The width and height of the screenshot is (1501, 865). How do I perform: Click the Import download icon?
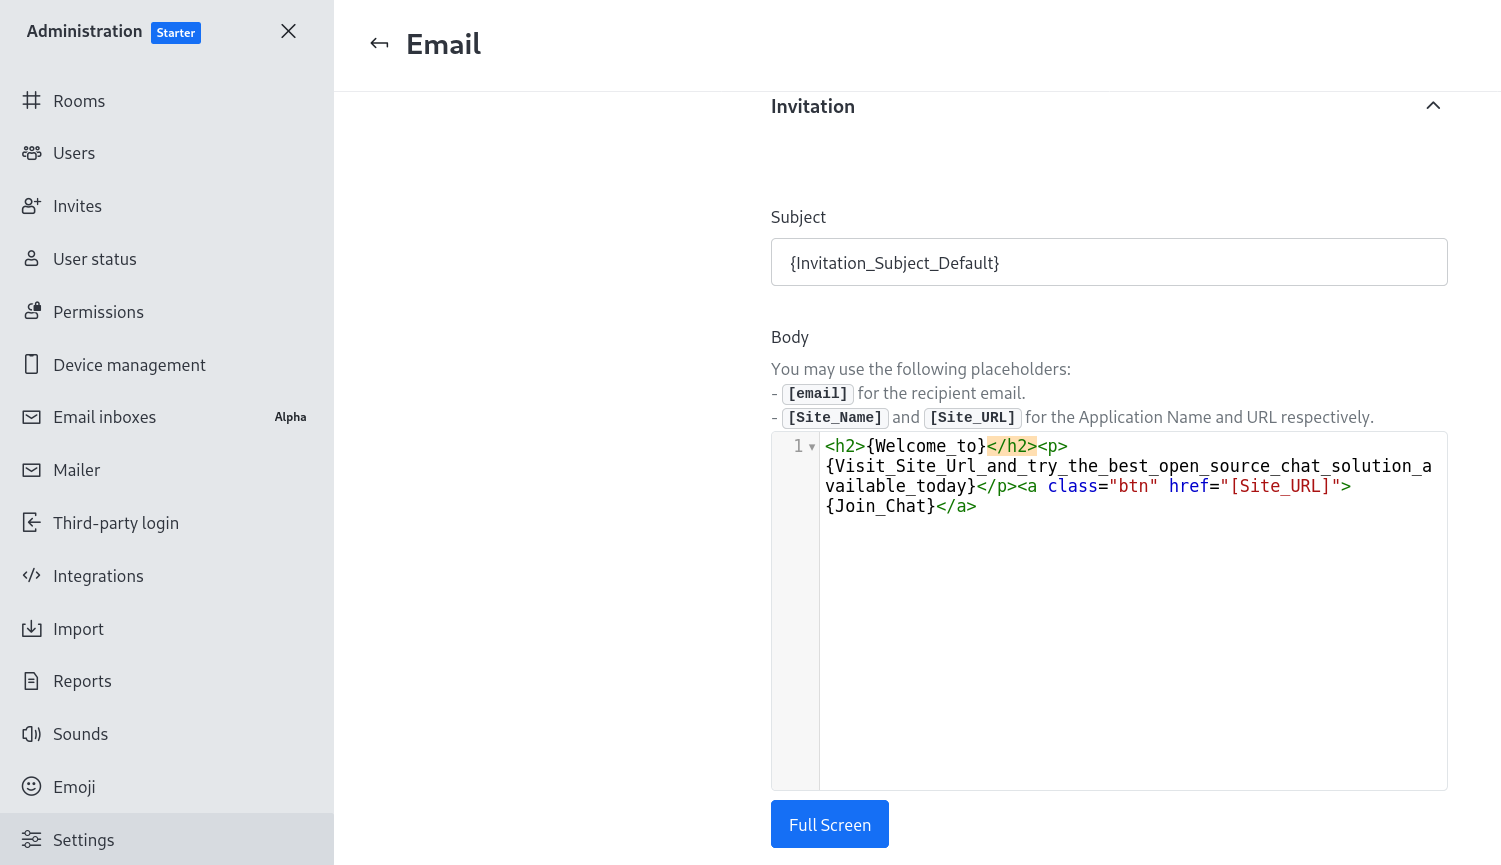pos(32,628)
